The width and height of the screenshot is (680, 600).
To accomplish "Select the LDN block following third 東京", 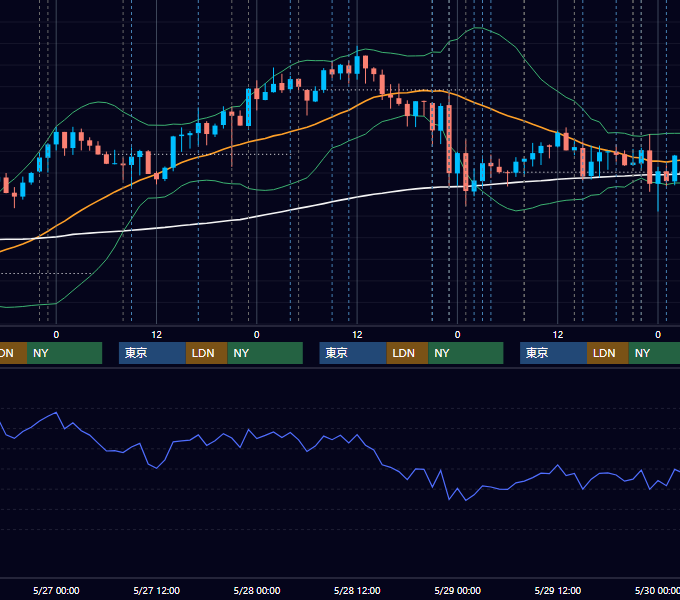I will [x=608, y=353].
